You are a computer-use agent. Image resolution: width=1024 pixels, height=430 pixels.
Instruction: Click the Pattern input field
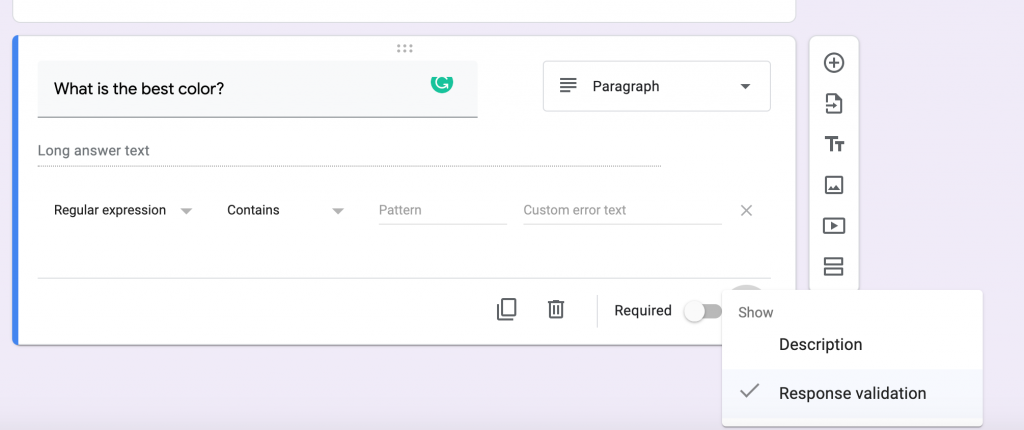tap(443, 211)
